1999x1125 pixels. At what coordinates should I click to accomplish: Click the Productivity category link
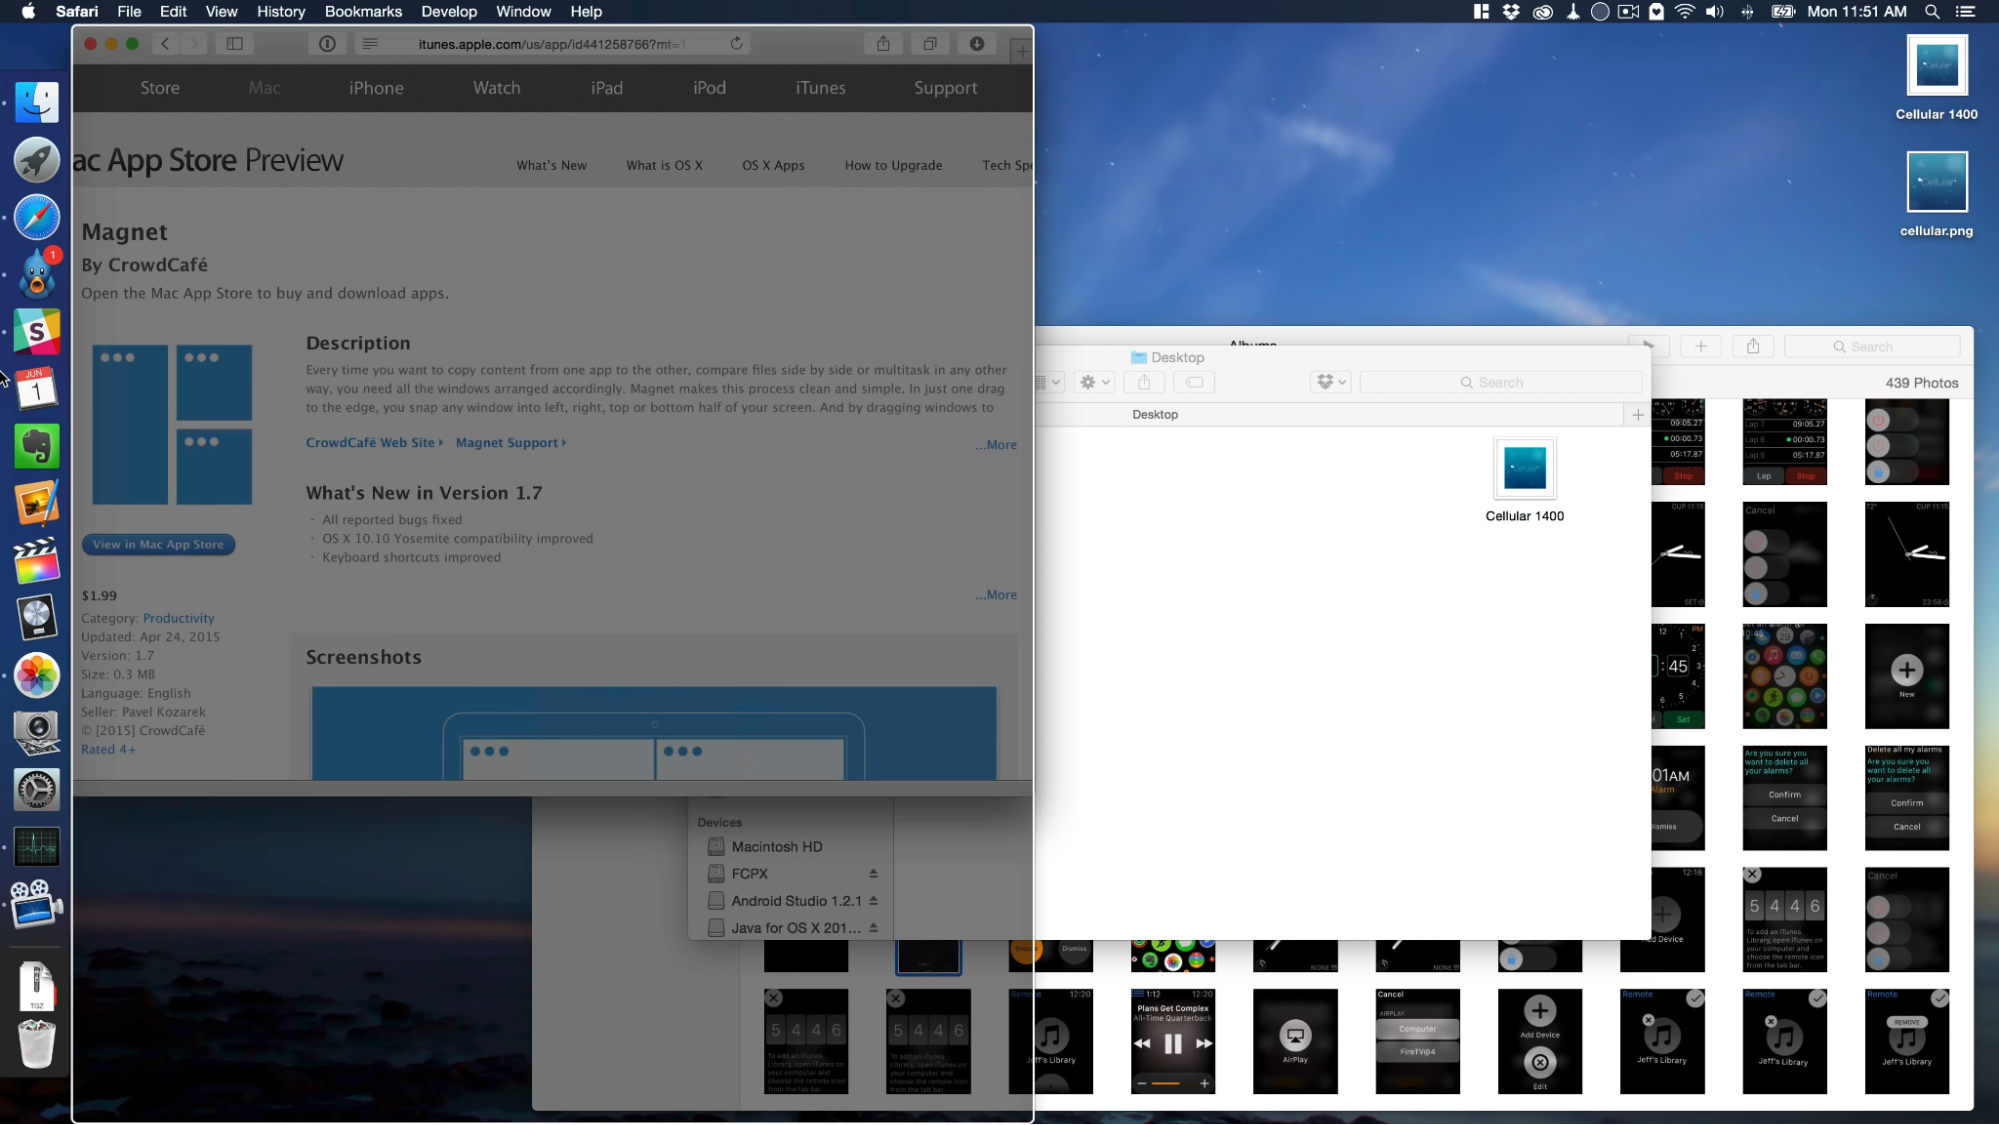pos(178,618)
